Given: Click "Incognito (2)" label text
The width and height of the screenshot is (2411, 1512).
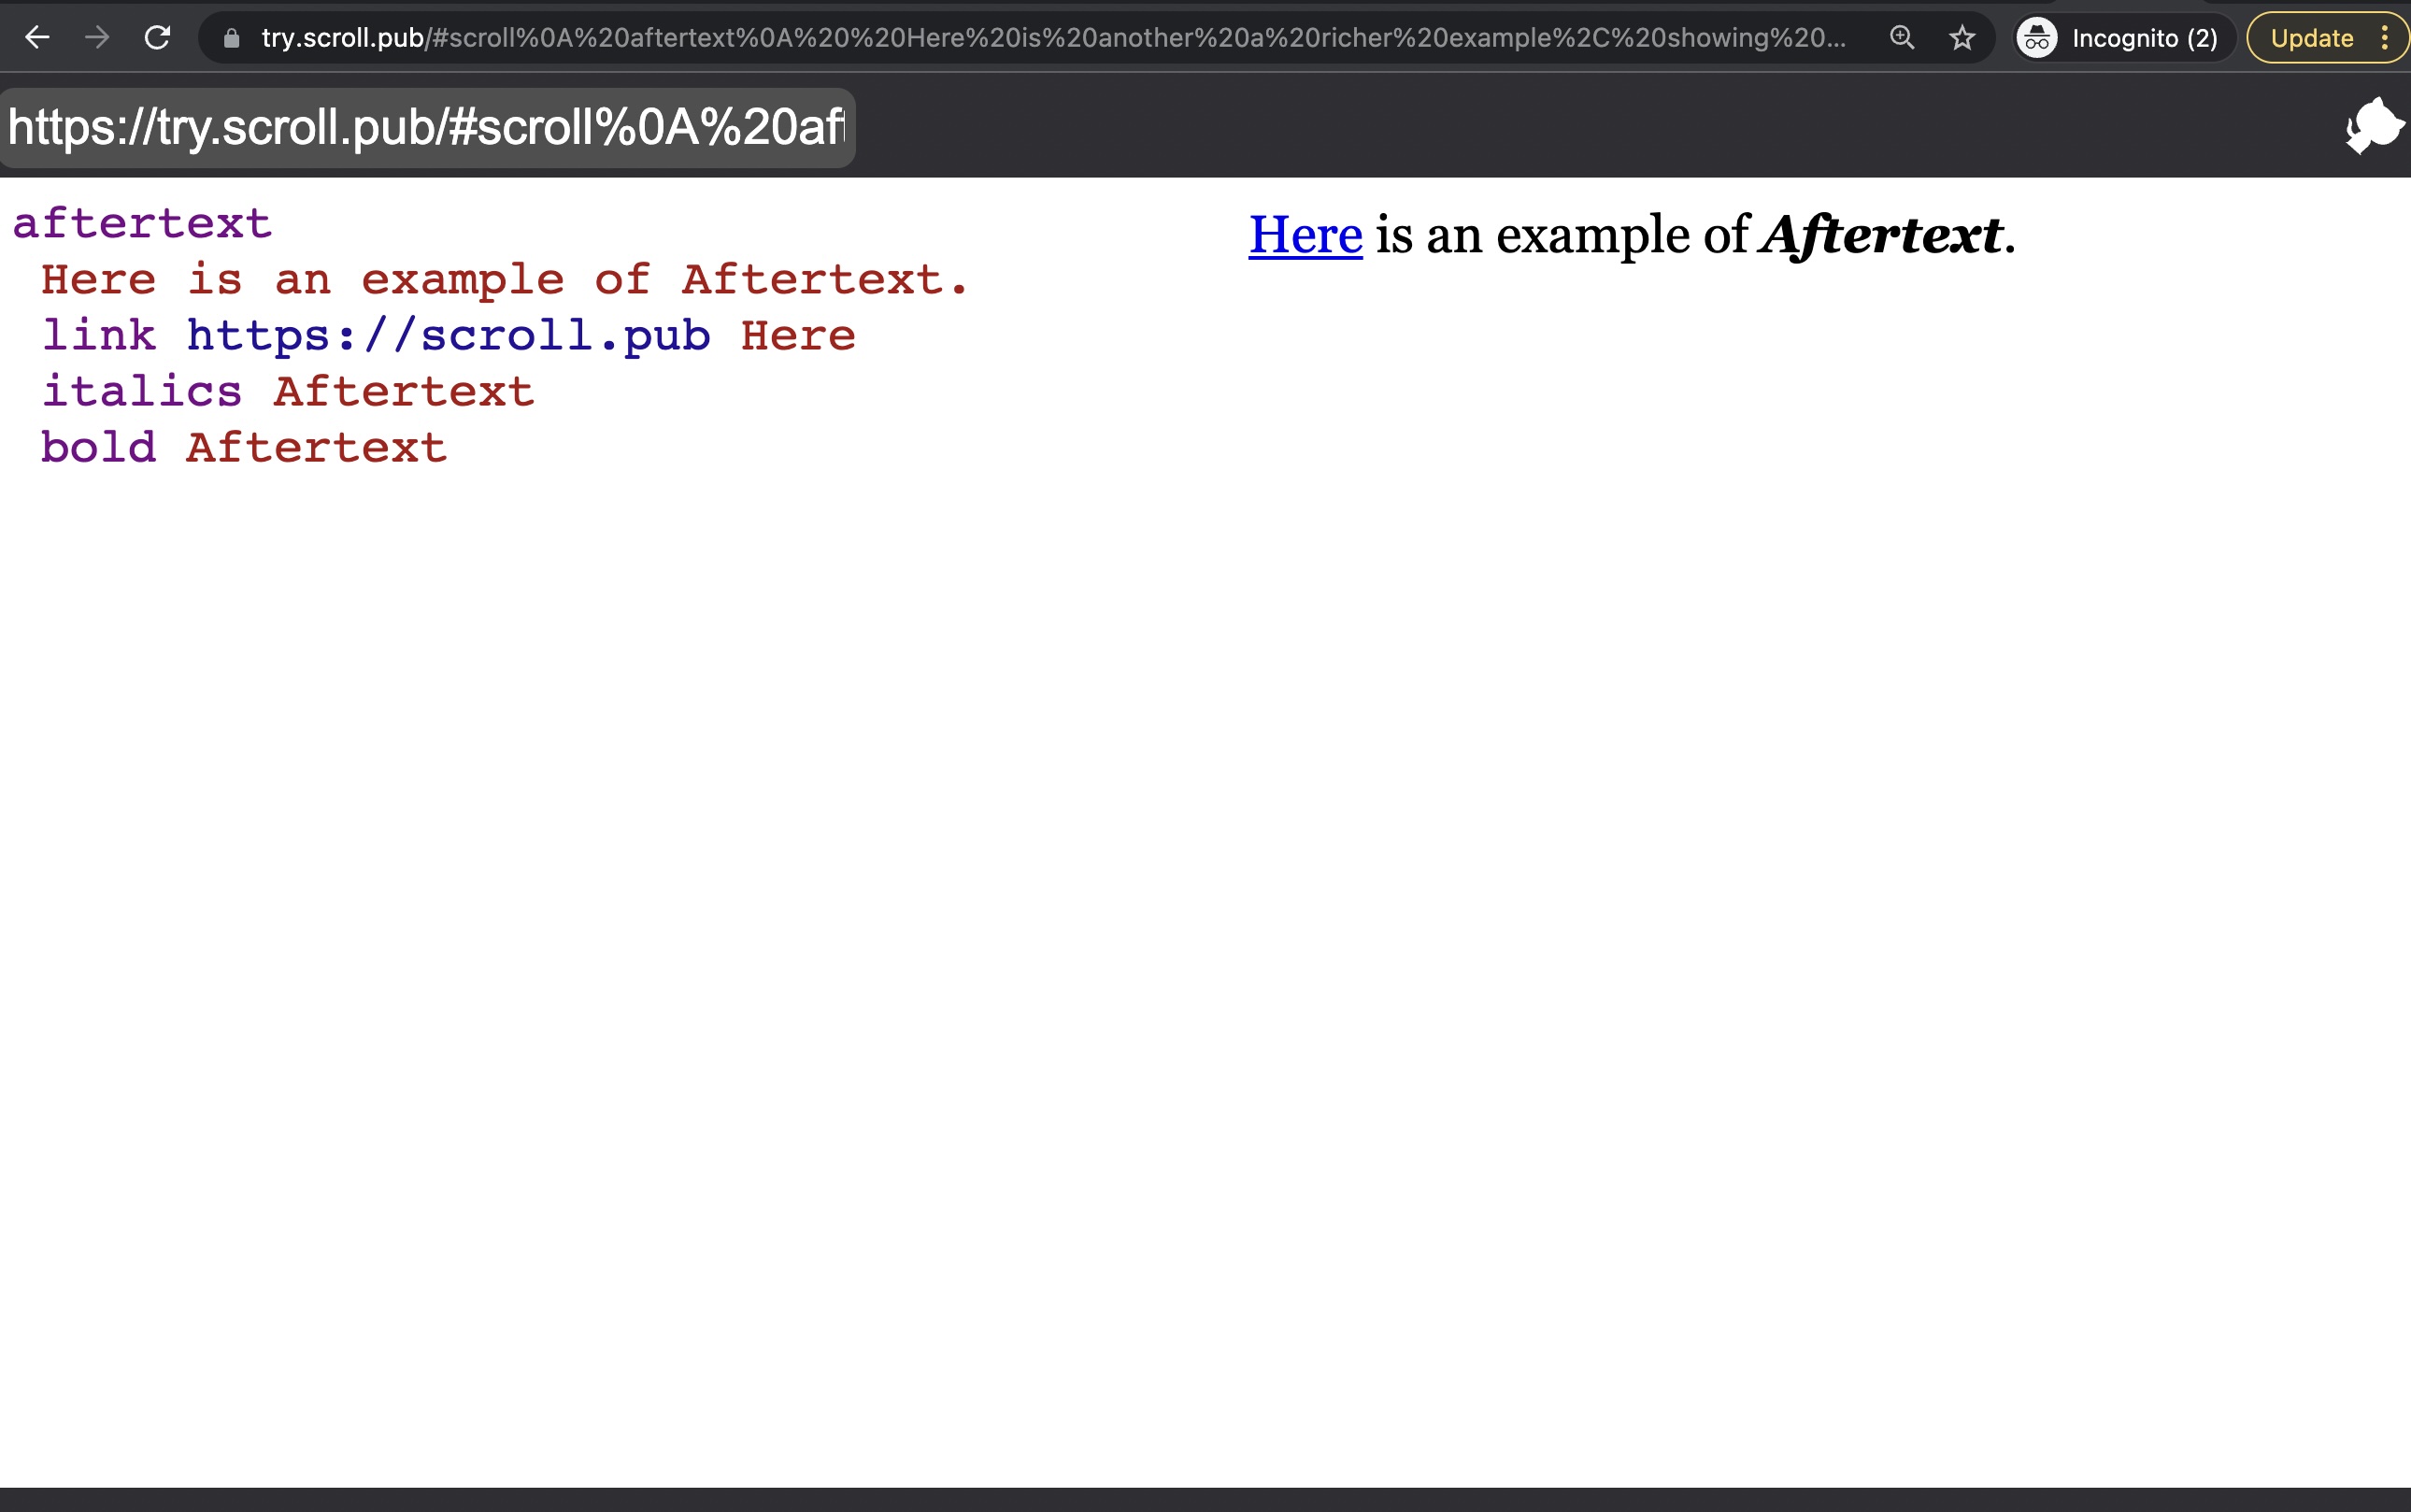Looking at the screenshot, I should (2144, 38).
